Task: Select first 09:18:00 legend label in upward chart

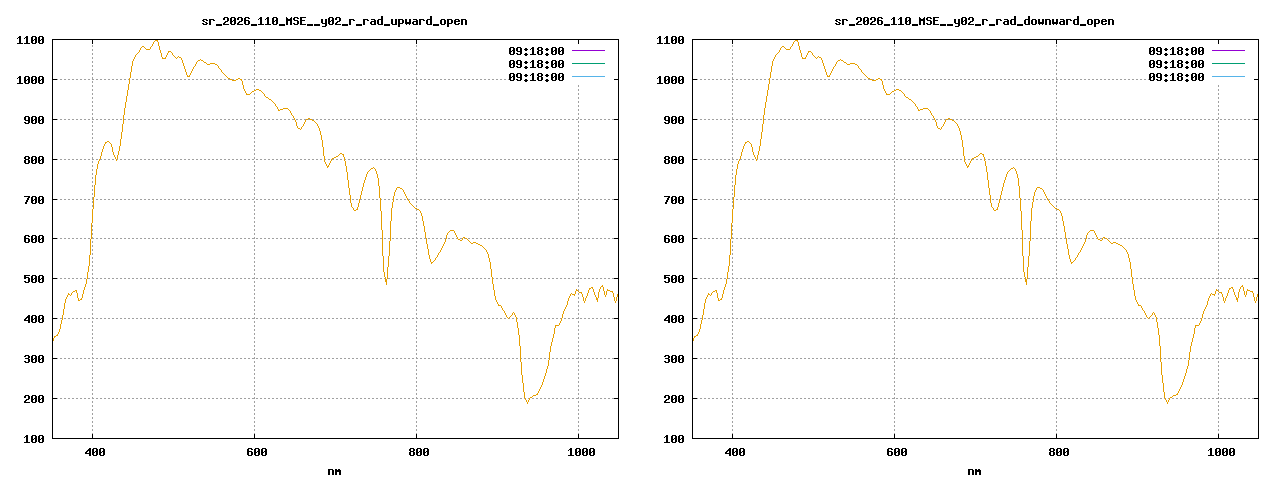Action: [x=536, y=50]
